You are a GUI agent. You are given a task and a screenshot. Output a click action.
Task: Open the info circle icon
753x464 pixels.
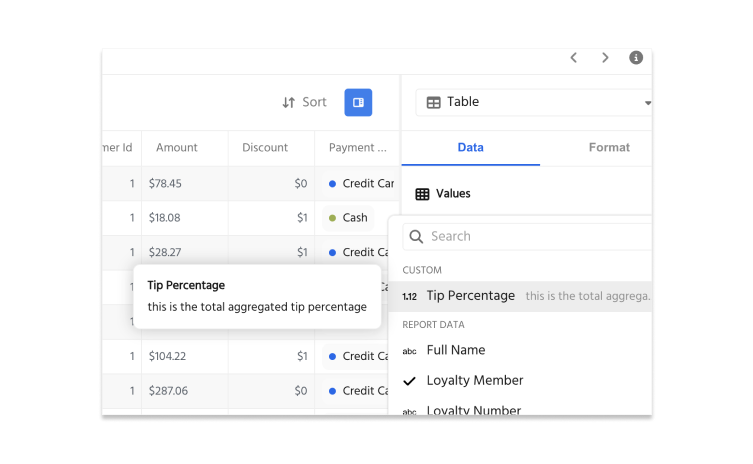636,58
